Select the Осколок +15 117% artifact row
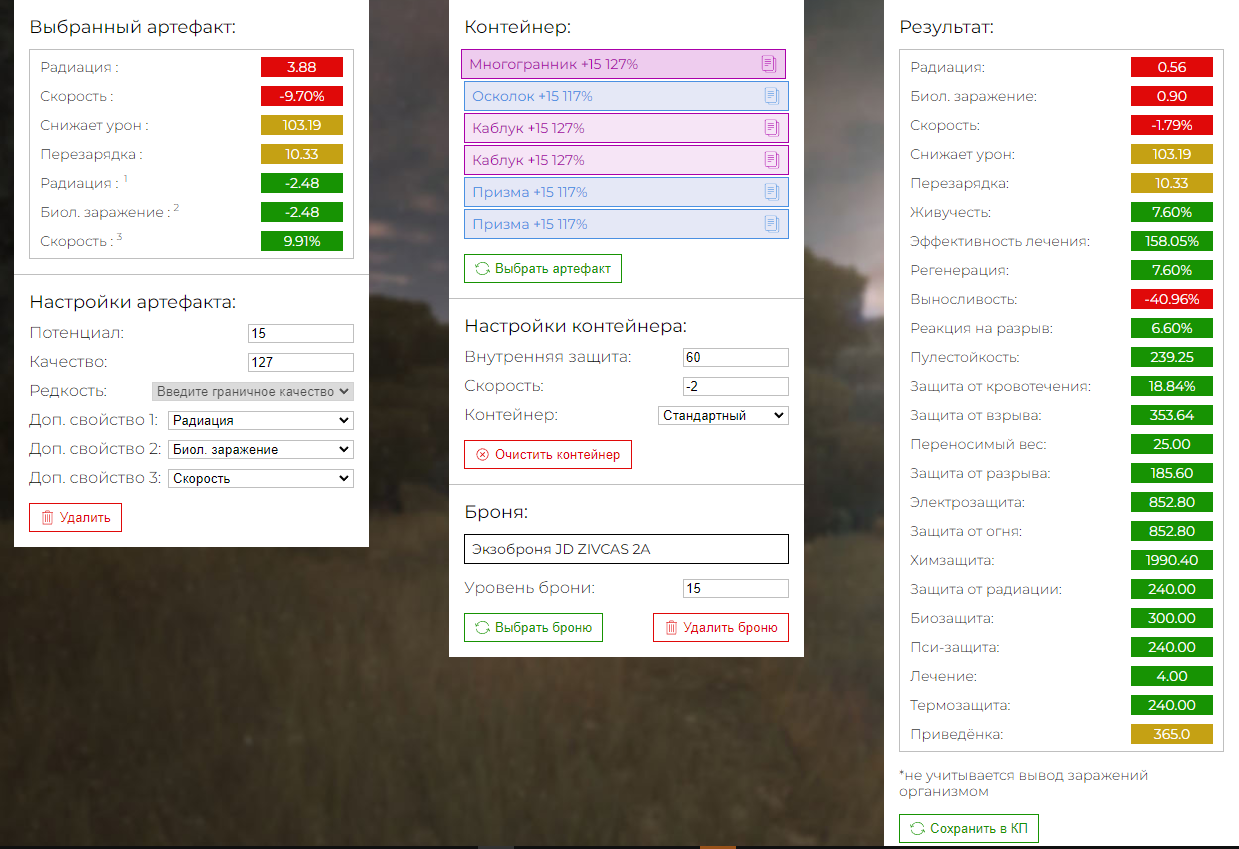This screenshot has width=1239, height=849. (626, 96)
